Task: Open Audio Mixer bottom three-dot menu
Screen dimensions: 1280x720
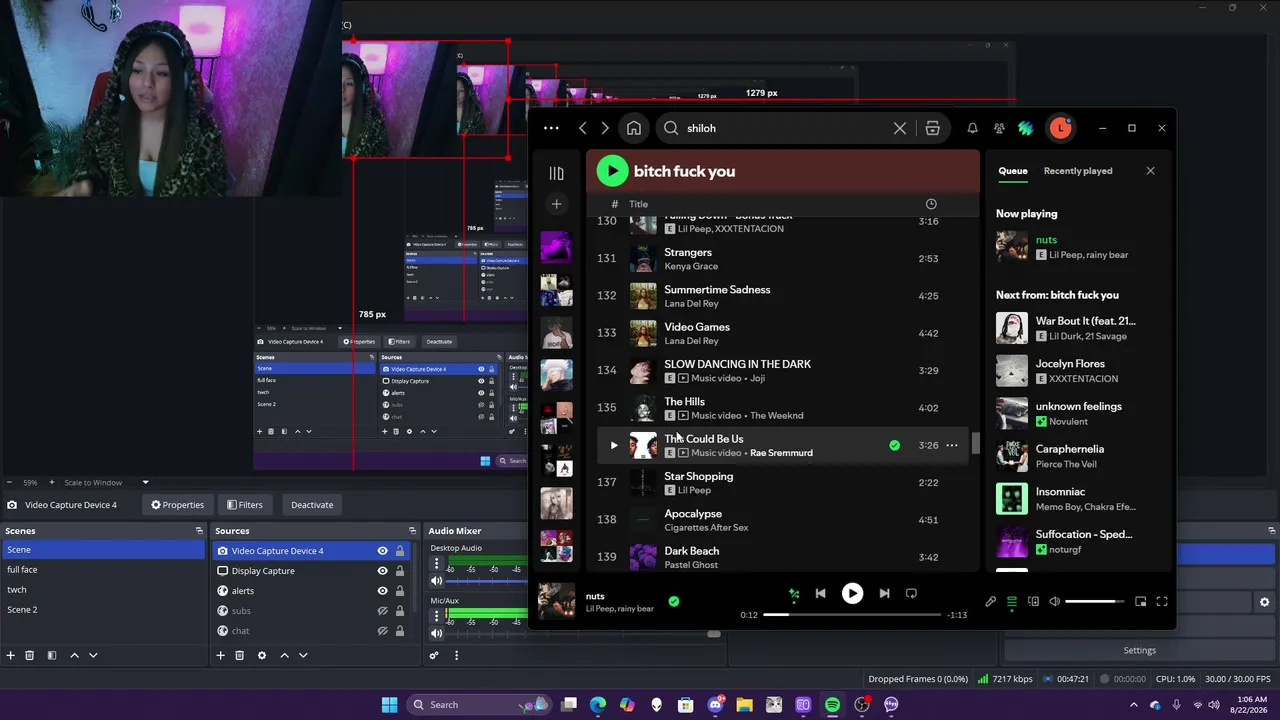Action: (456, 656)
